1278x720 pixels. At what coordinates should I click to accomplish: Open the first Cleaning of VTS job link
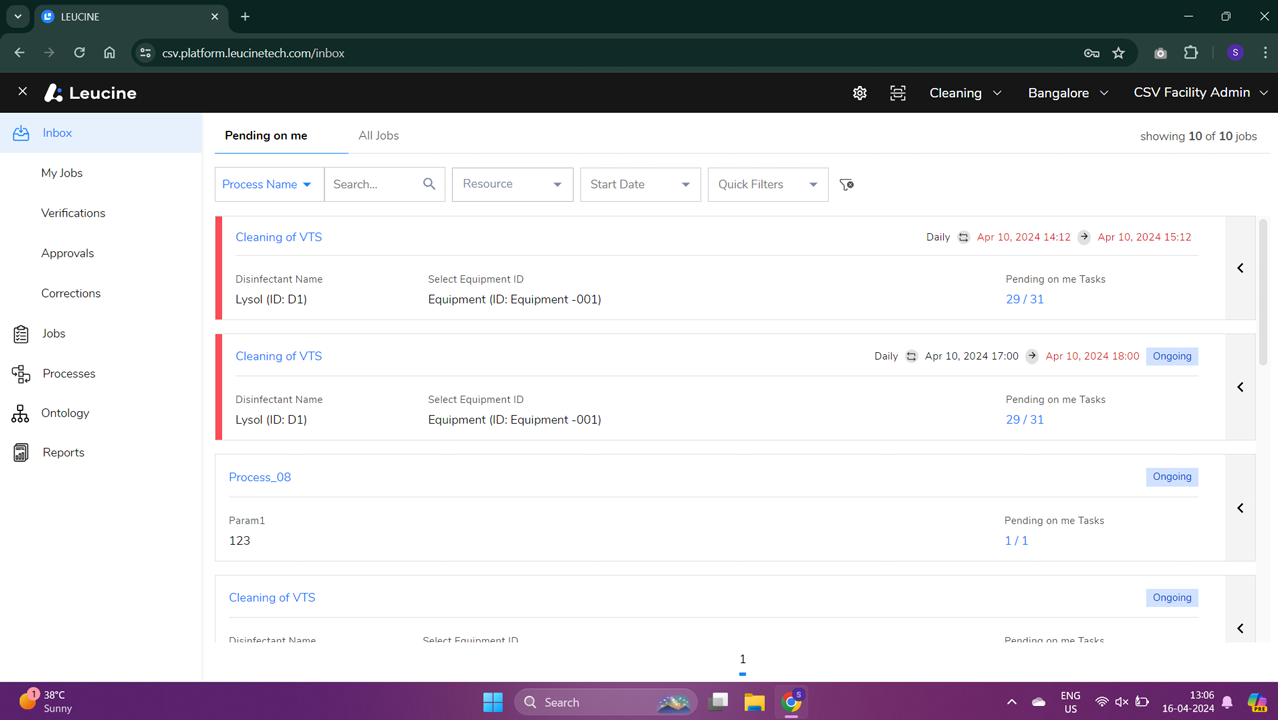[279, 237]
